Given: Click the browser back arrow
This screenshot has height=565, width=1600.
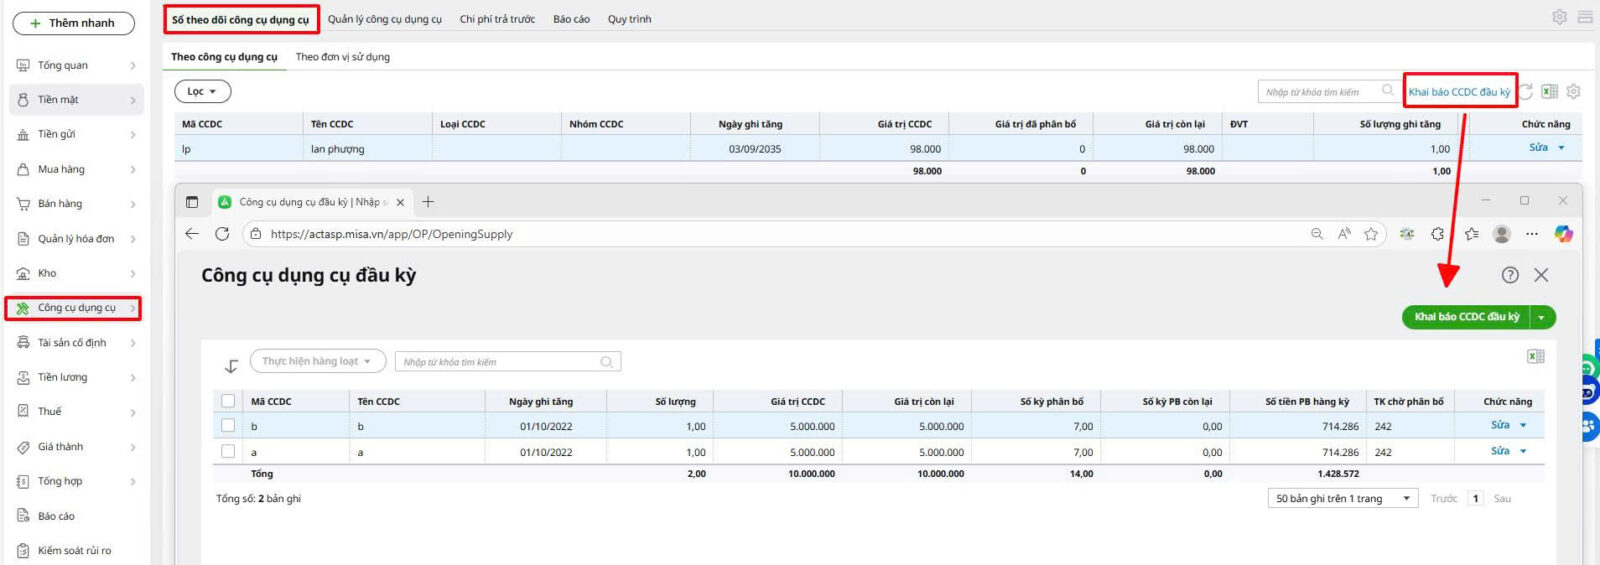Looking at the screenshot, I should tap(192, 234).
